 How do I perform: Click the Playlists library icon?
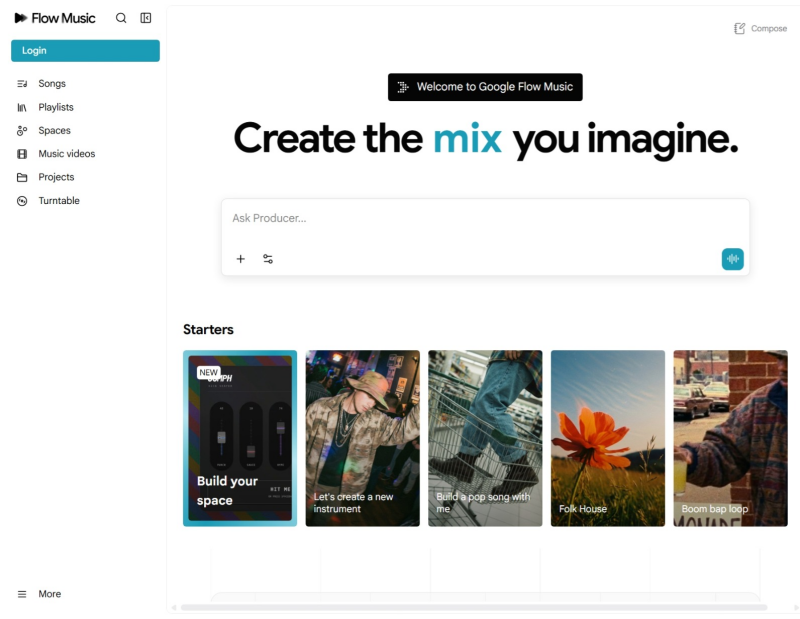(x=22, y=107)
